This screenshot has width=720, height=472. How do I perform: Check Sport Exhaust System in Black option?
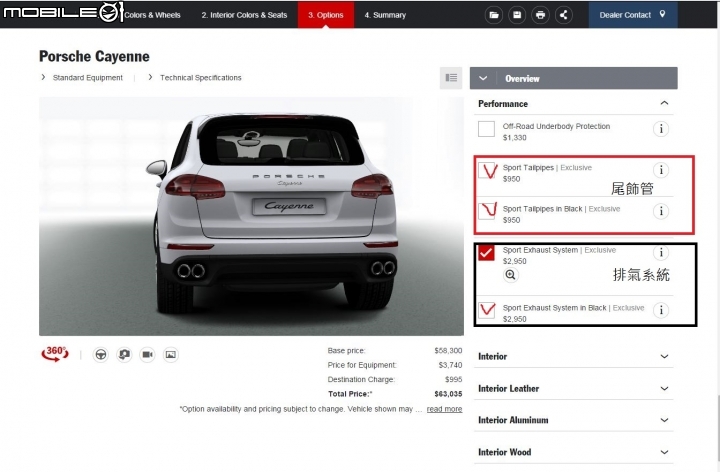pos(486,310)
